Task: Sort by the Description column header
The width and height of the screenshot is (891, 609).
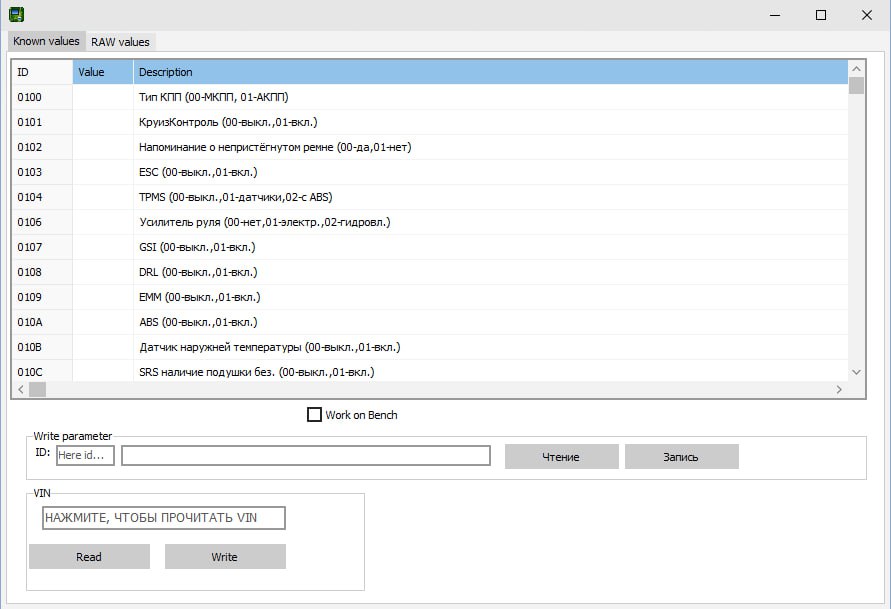Action: tap(490, 72)
